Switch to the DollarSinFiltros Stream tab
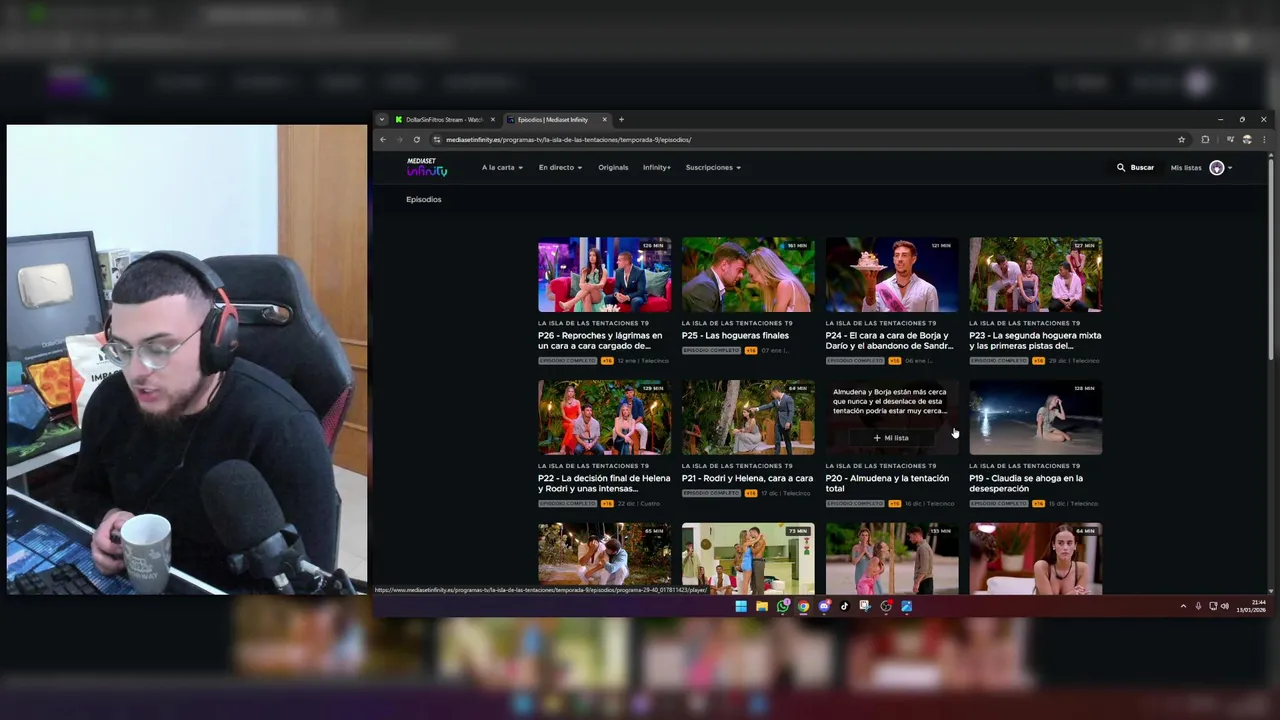Screen dimensions: 1280x720 coord(445,120)
